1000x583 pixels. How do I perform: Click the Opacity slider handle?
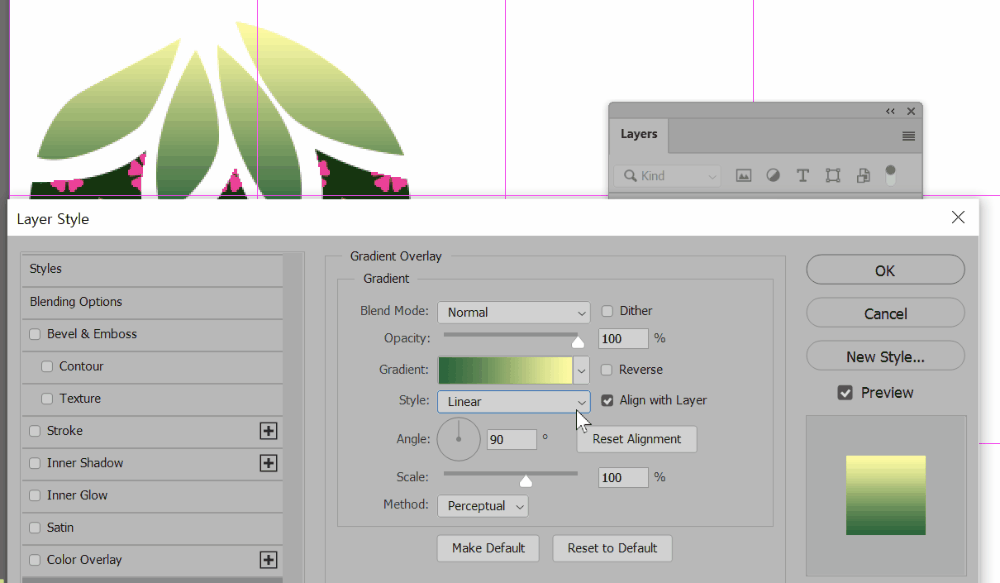pos(578,343)
